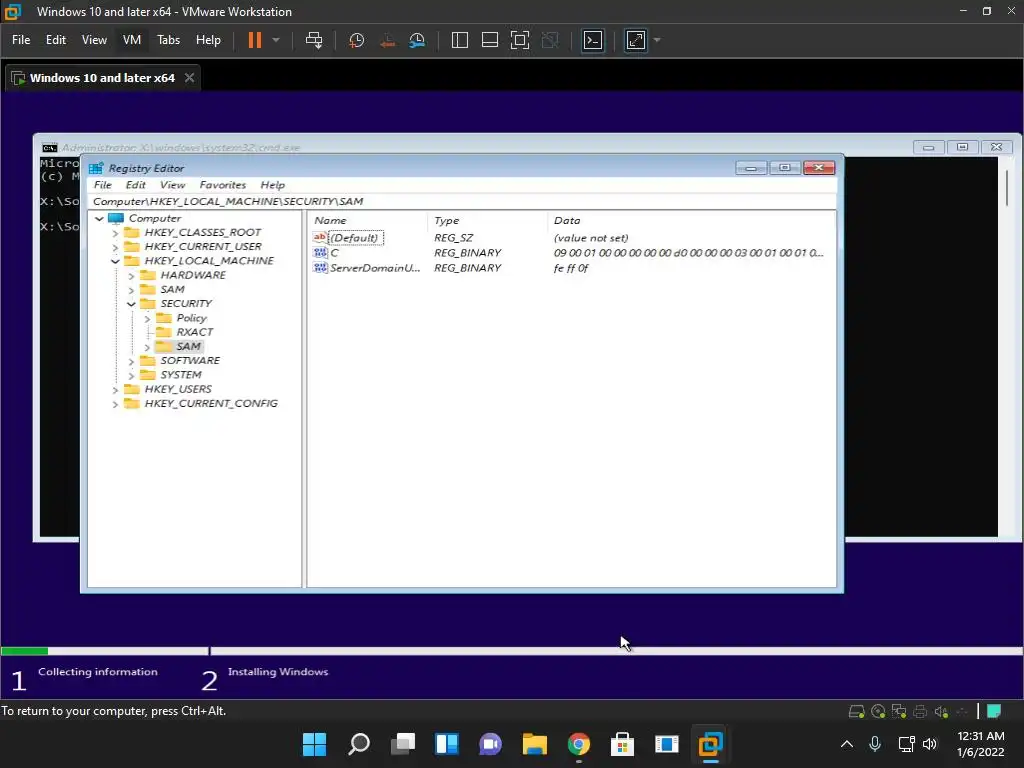1024x768 pixels.
Task: Open the volume control in system tray
Action: (929, 744)
